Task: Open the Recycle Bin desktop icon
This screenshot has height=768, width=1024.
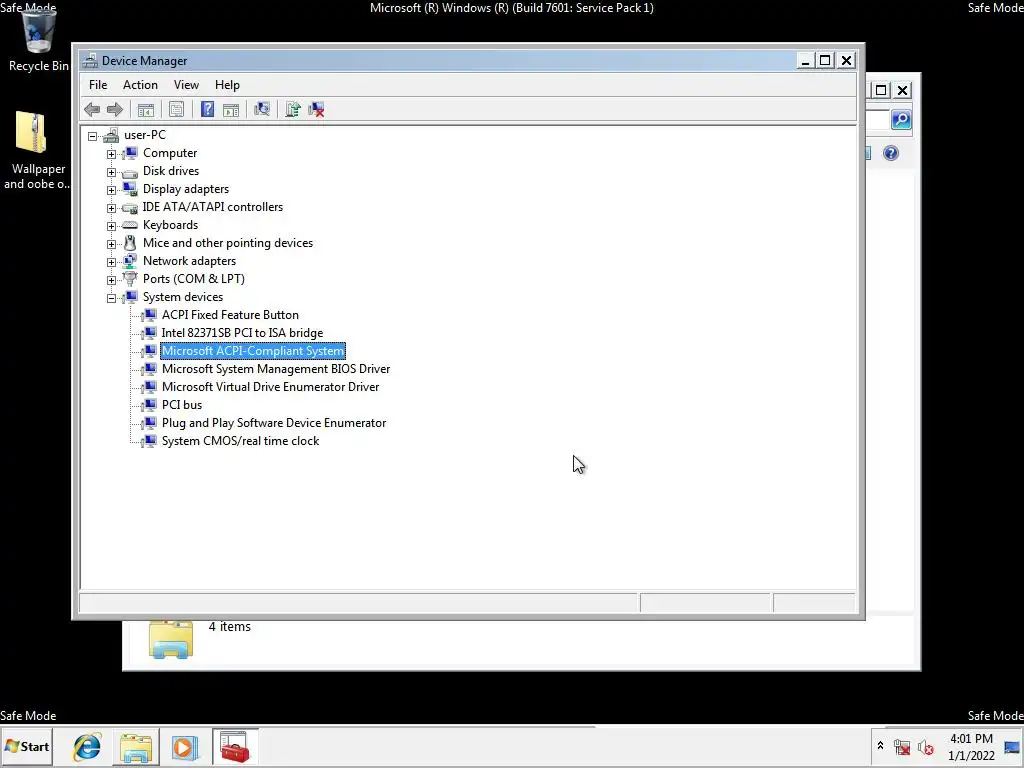Action: pyautogui.click(x=38, y=39)
